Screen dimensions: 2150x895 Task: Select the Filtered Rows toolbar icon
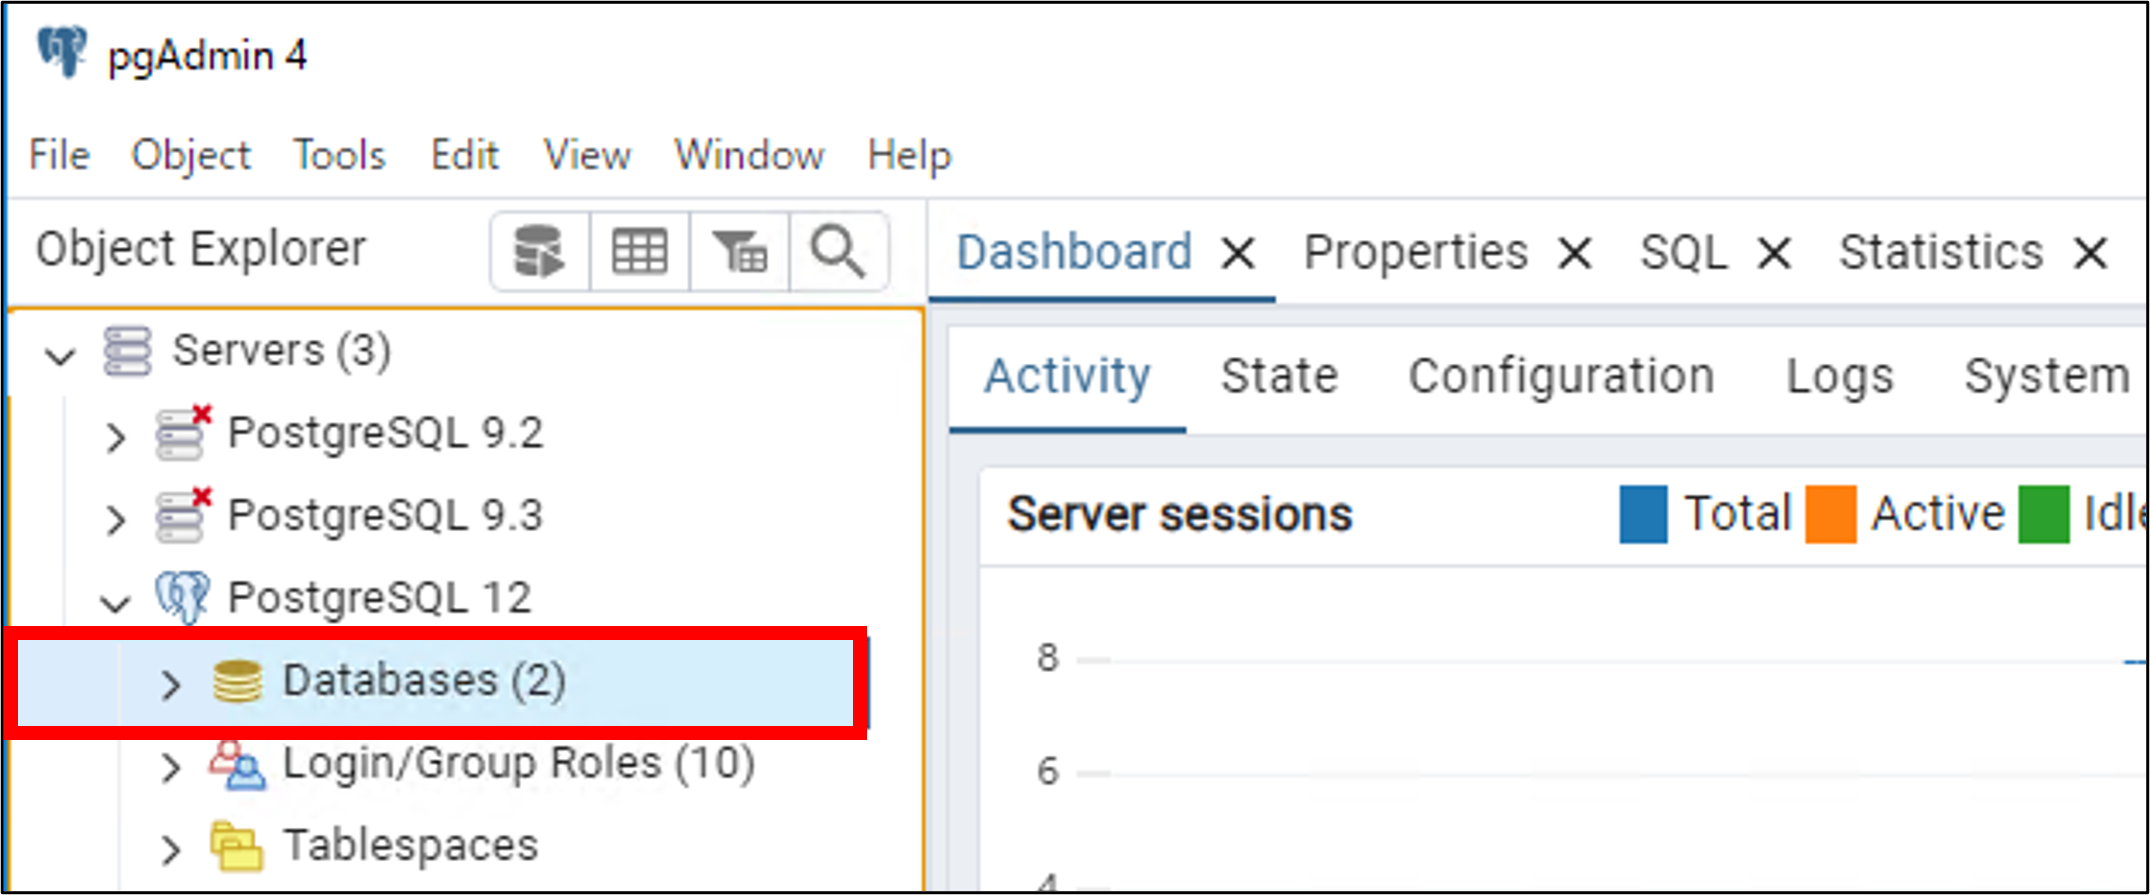[x=739, y=251]
